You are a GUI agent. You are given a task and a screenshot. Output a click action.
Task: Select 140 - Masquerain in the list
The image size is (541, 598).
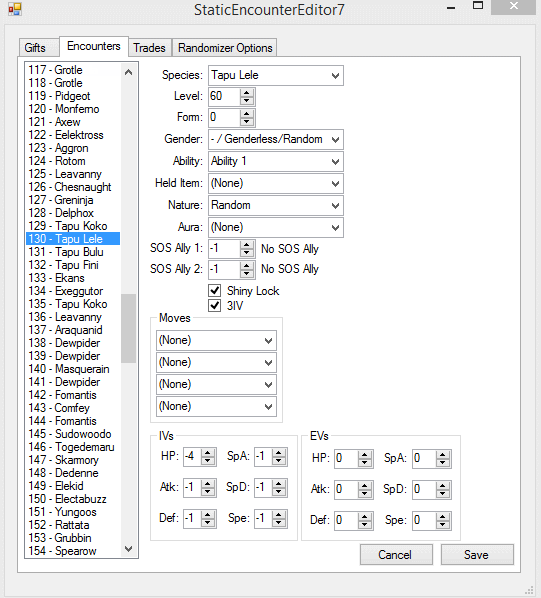(x=73, y=369)
